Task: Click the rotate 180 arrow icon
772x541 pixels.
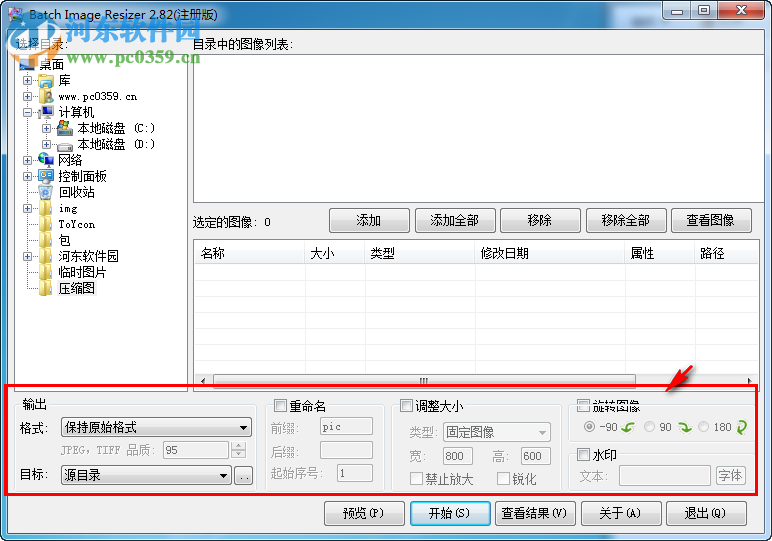Action: click(x=741, y=427)
